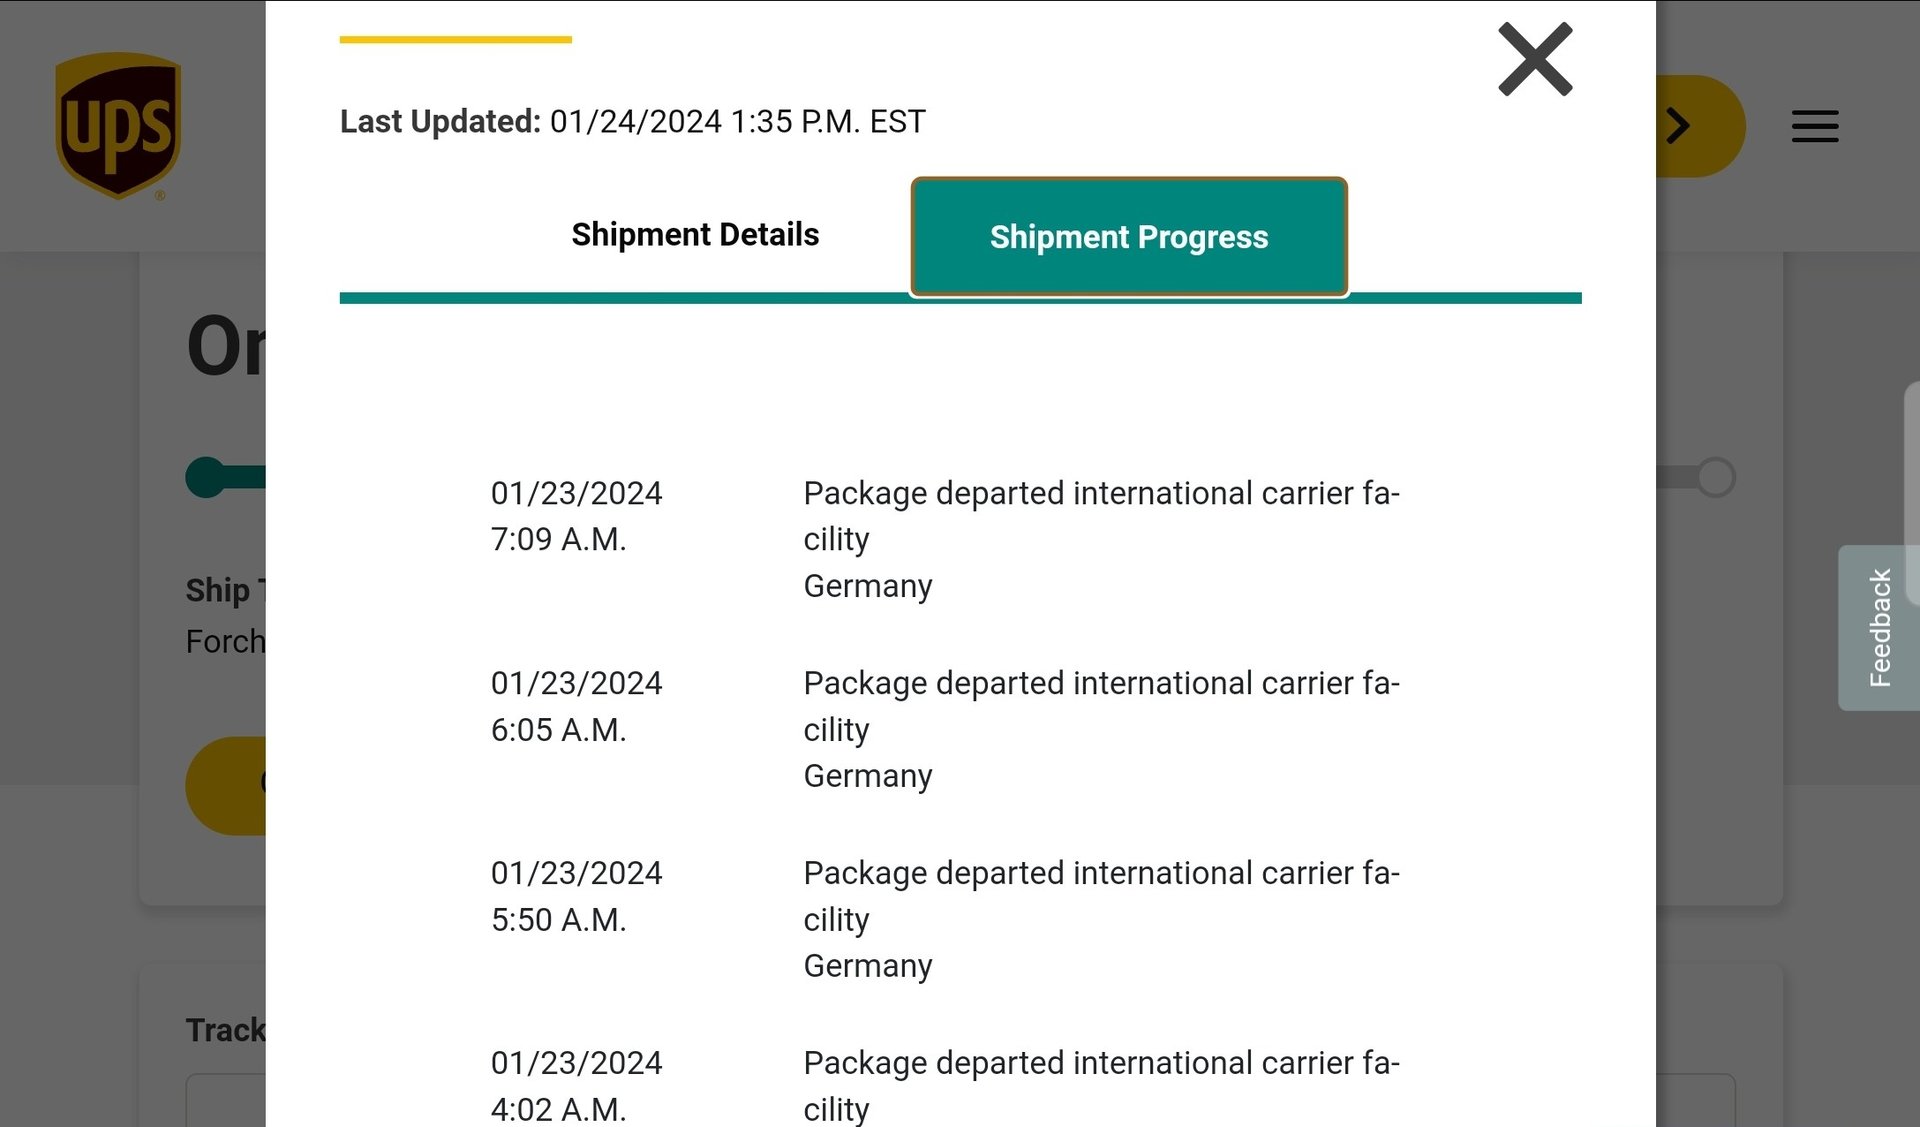The width and height of the screenshot is (1920, 1127).
Task: Click the yellow button behind dialog's left edge
Action: pyautogui.click(x=226, y=786)
